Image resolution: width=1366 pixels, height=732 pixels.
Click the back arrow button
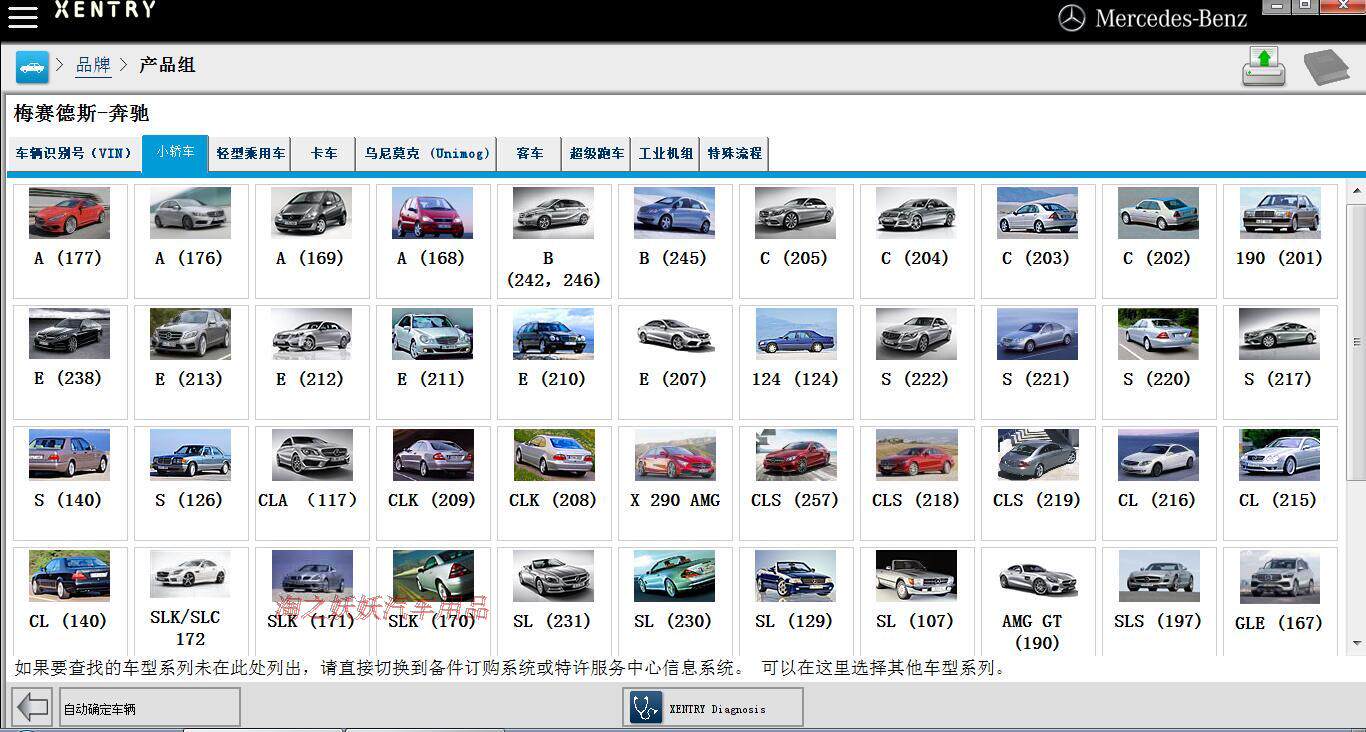(x=33, y=708)
